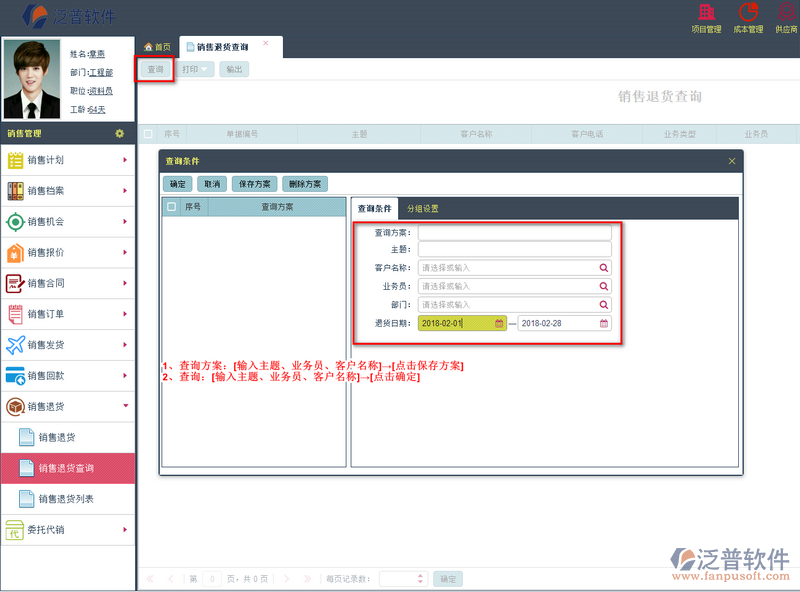Click the magnifier beside 客户名称 field
This screenshot has width=800, height=592.
coord(602,265)
